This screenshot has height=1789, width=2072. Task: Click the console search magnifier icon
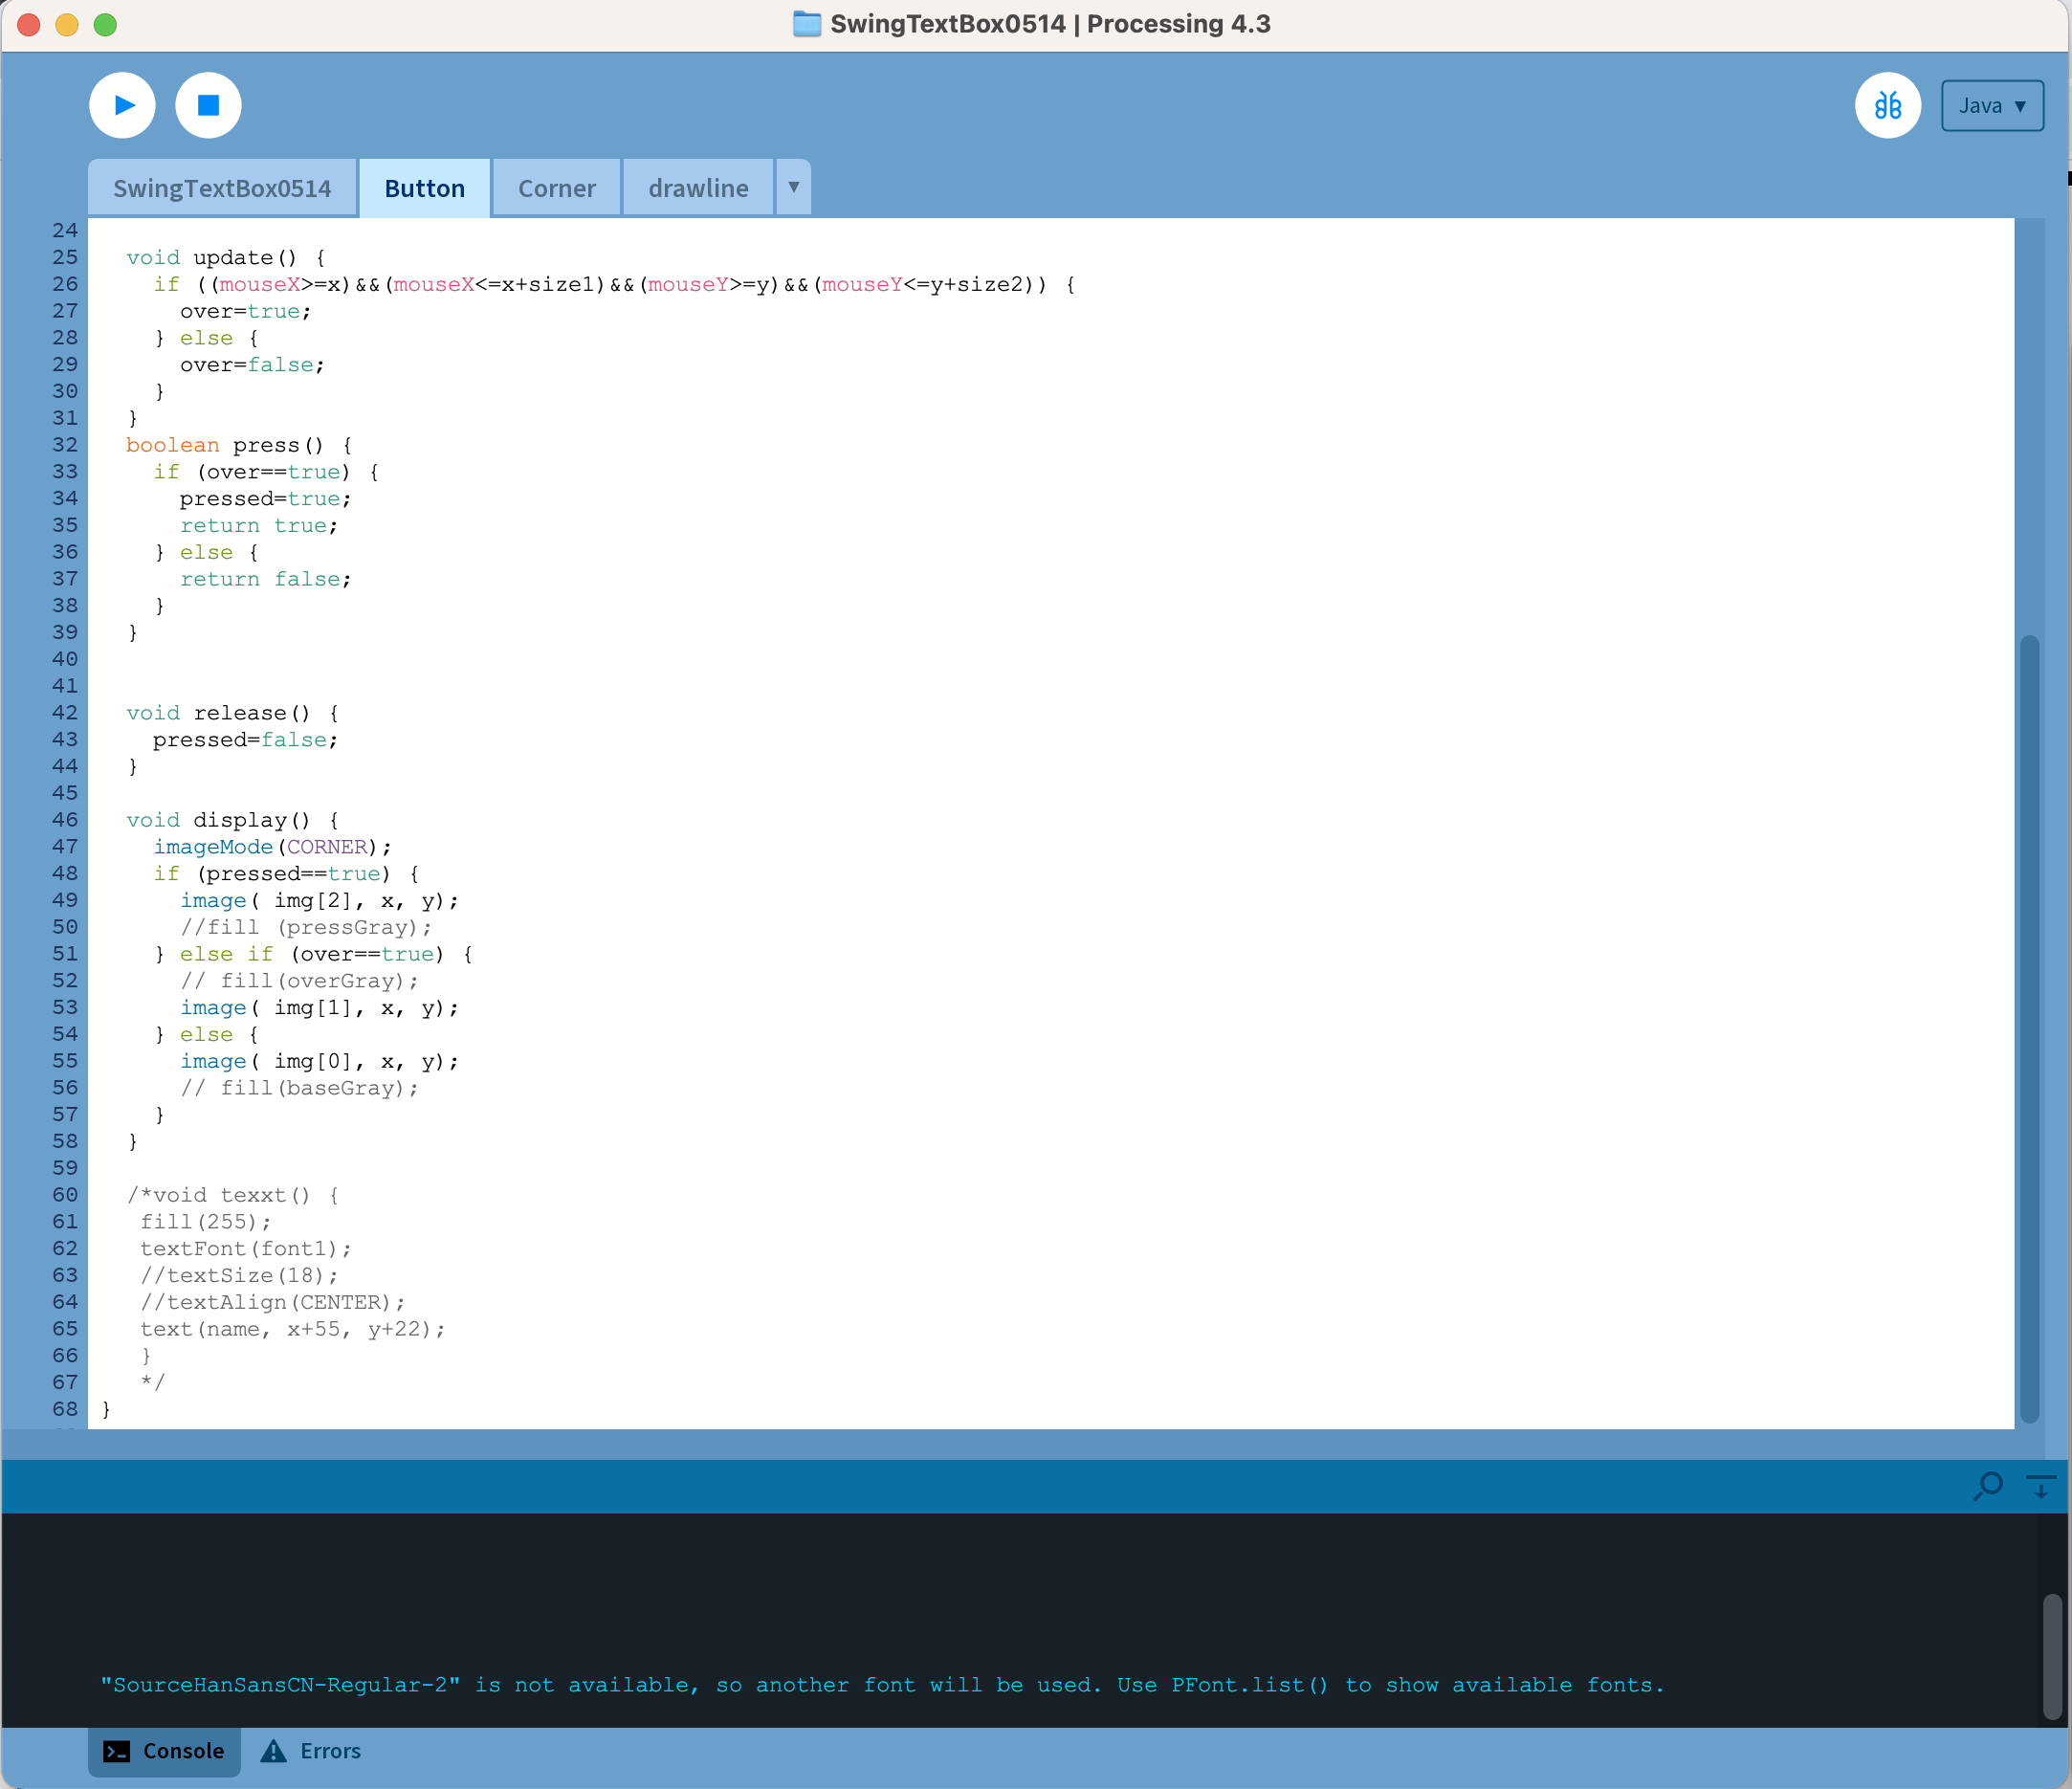[1988, 1485]
